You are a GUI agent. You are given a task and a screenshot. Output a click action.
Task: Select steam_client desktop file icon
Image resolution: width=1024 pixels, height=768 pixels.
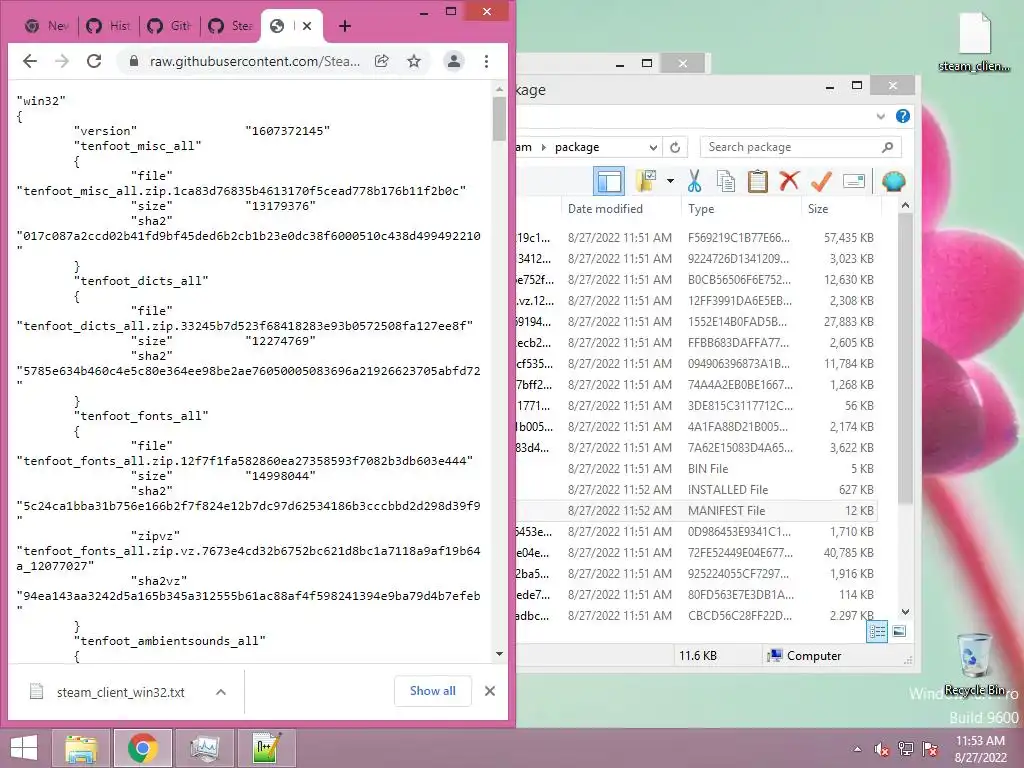tap(974, 42)
